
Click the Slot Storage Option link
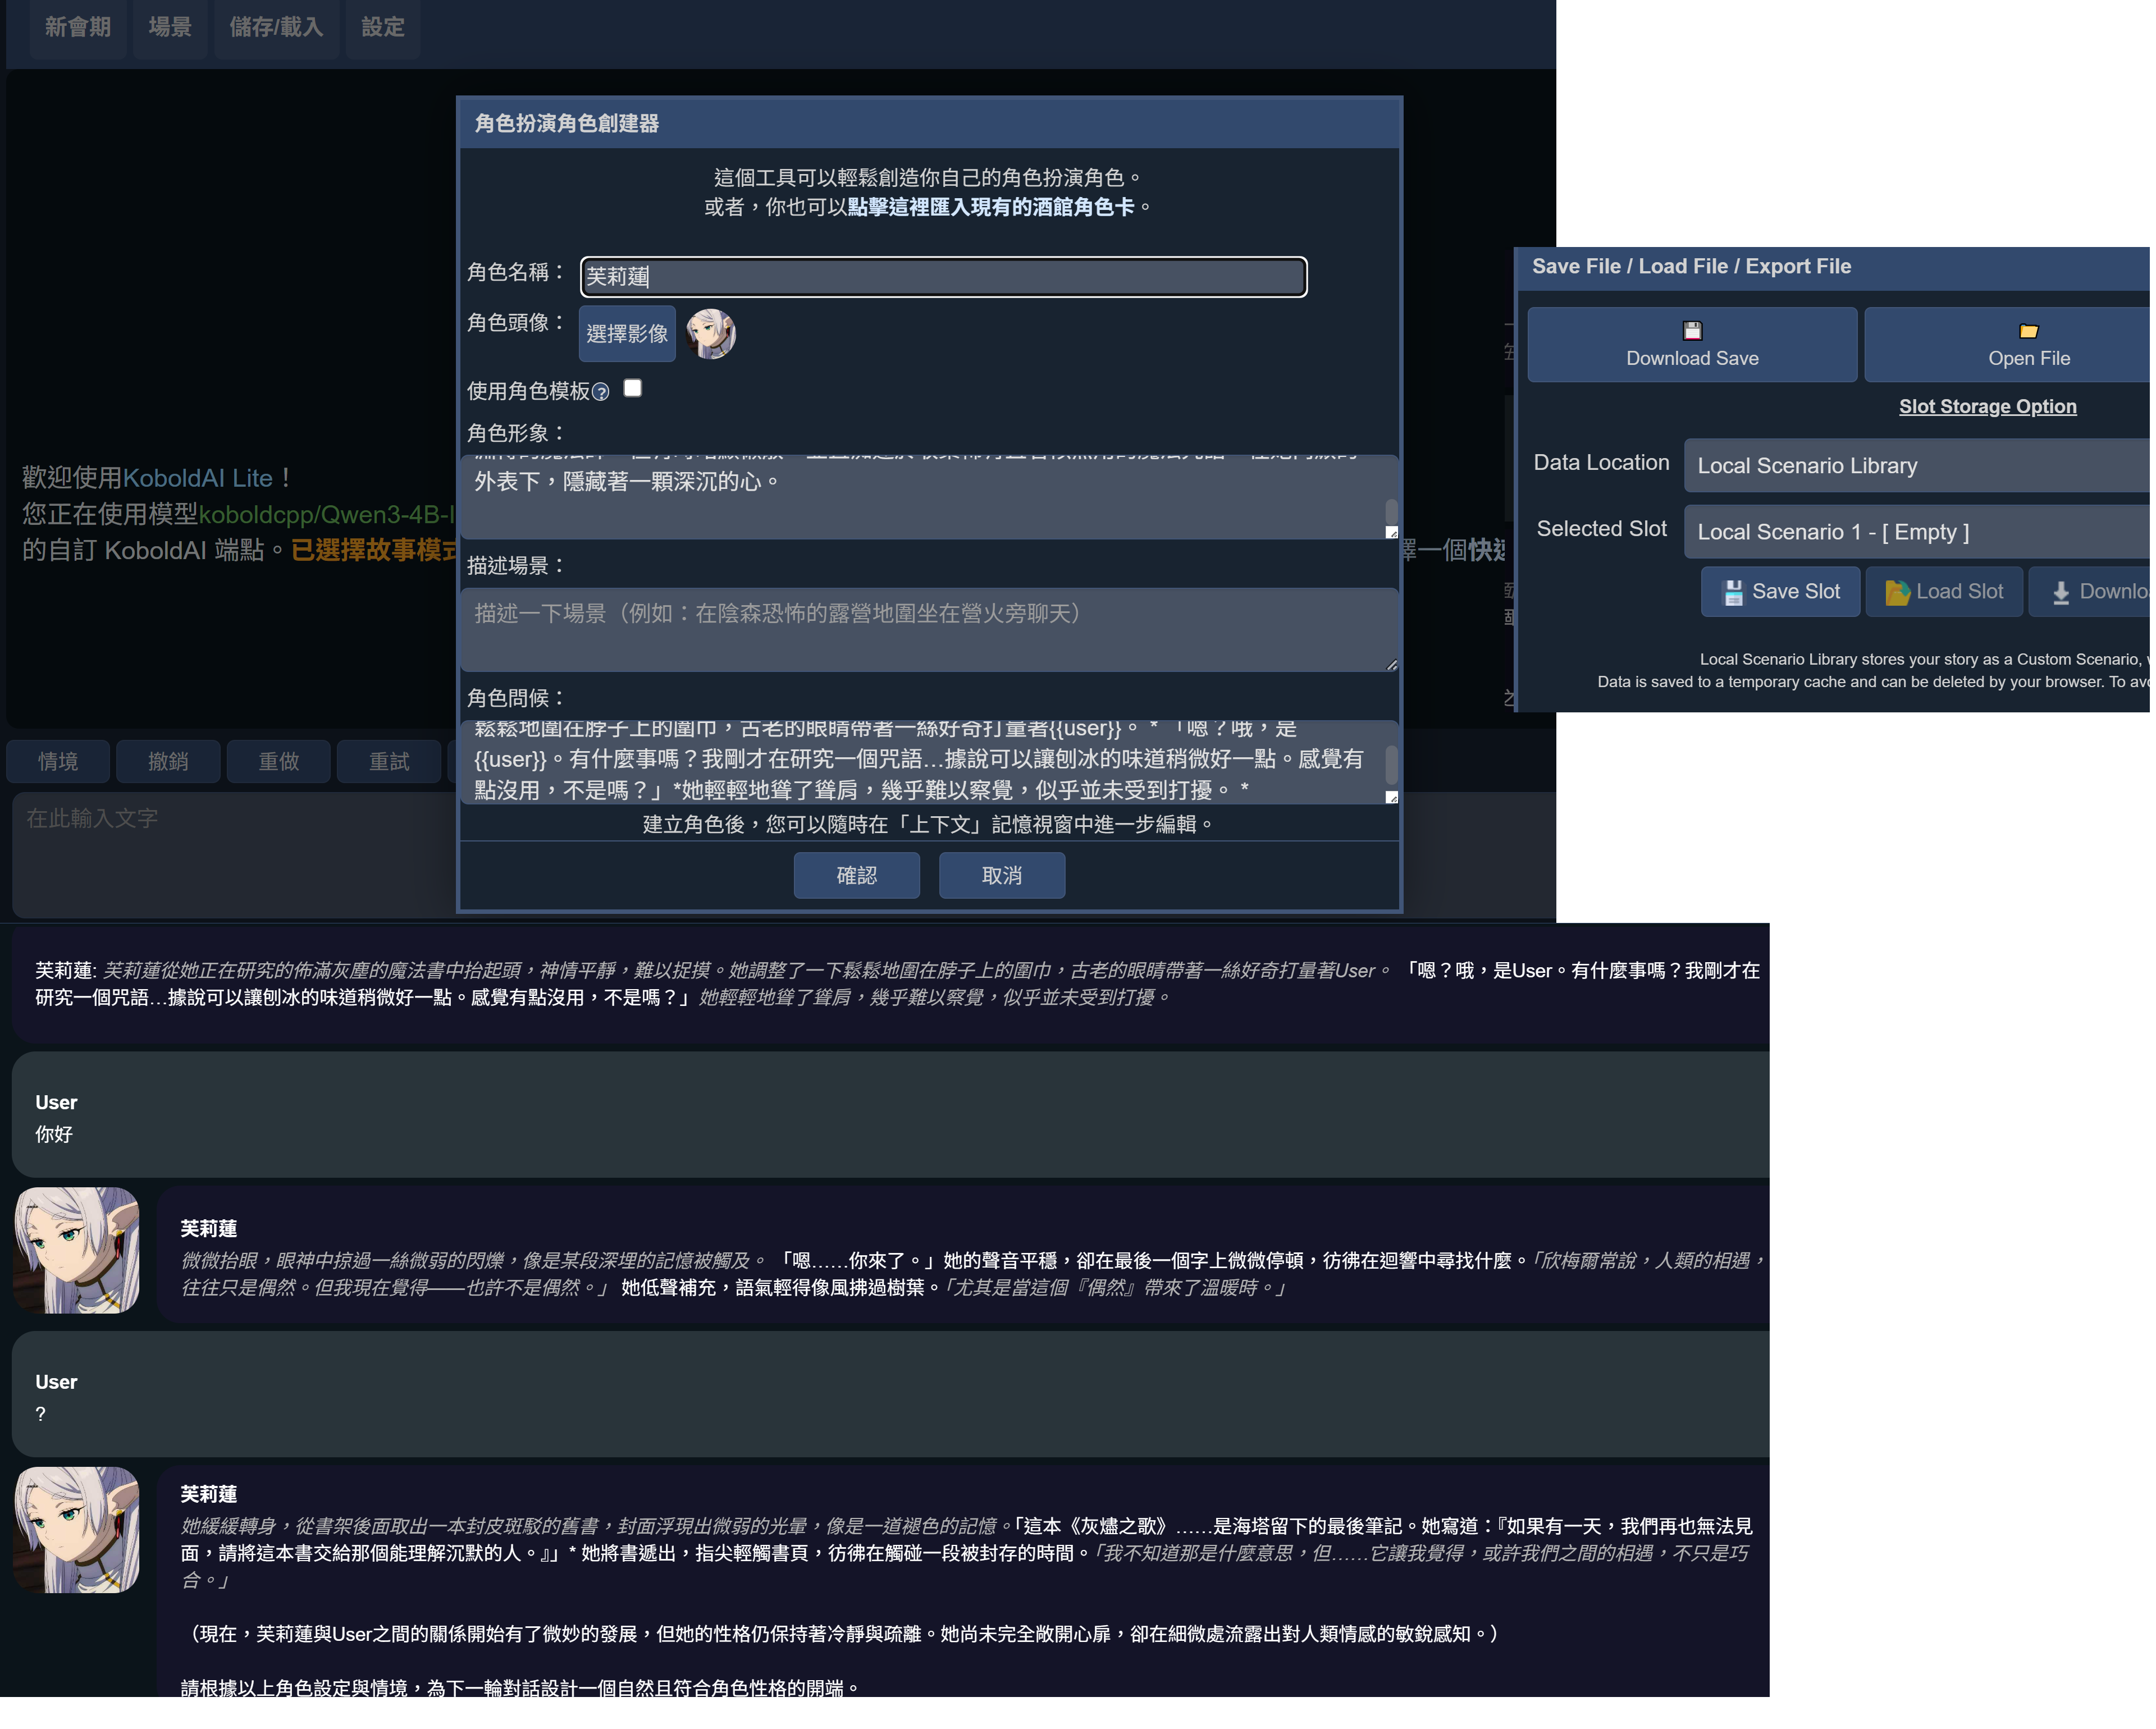1987,406
